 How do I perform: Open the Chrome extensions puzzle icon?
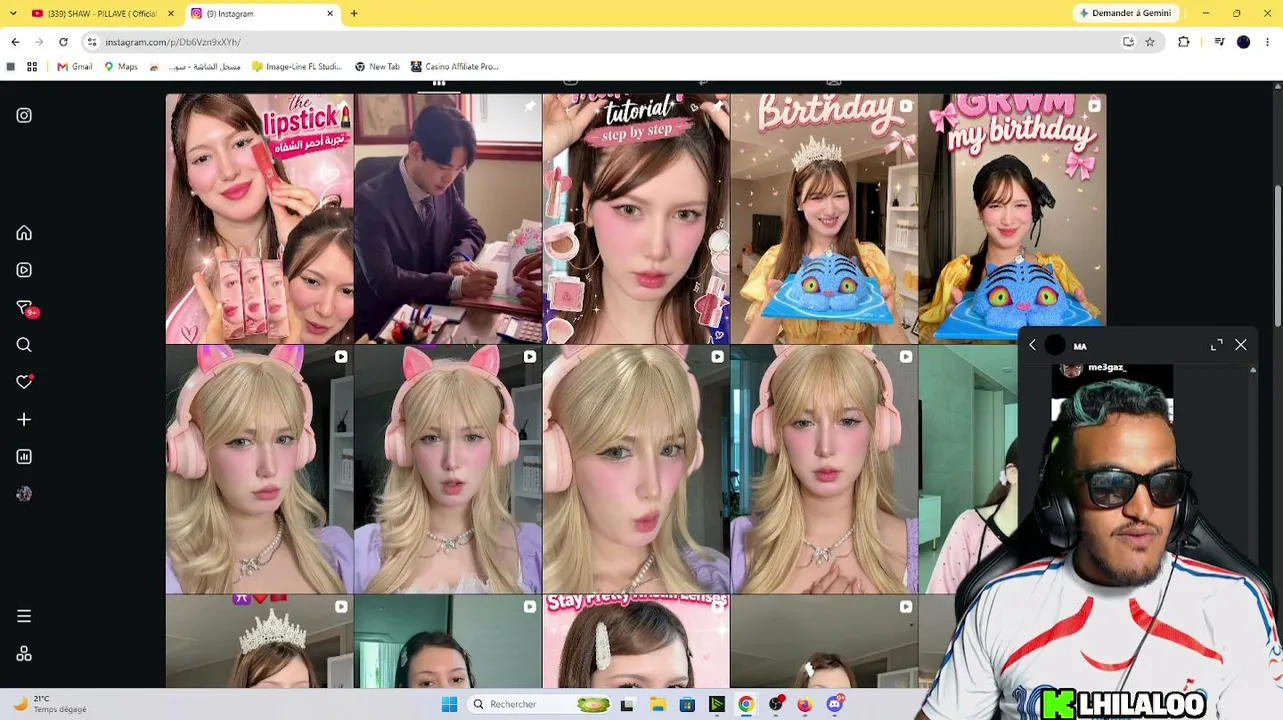tap(1184, 42)
